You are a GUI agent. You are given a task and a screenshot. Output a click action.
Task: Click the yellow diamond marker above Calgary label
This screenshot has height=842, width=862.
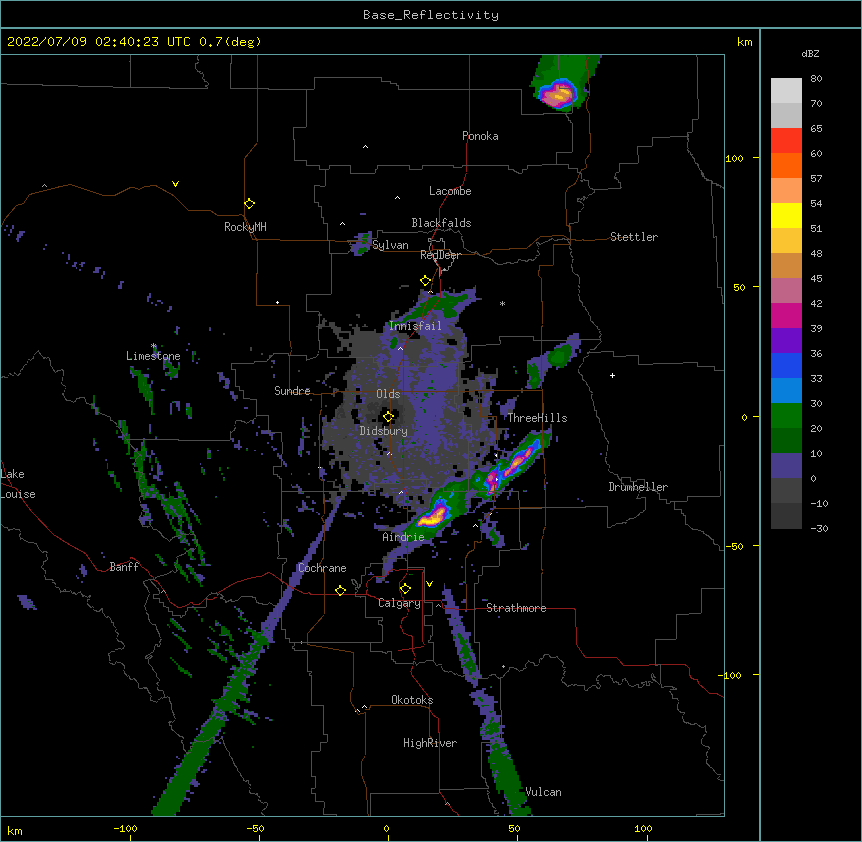coord(406,589)
